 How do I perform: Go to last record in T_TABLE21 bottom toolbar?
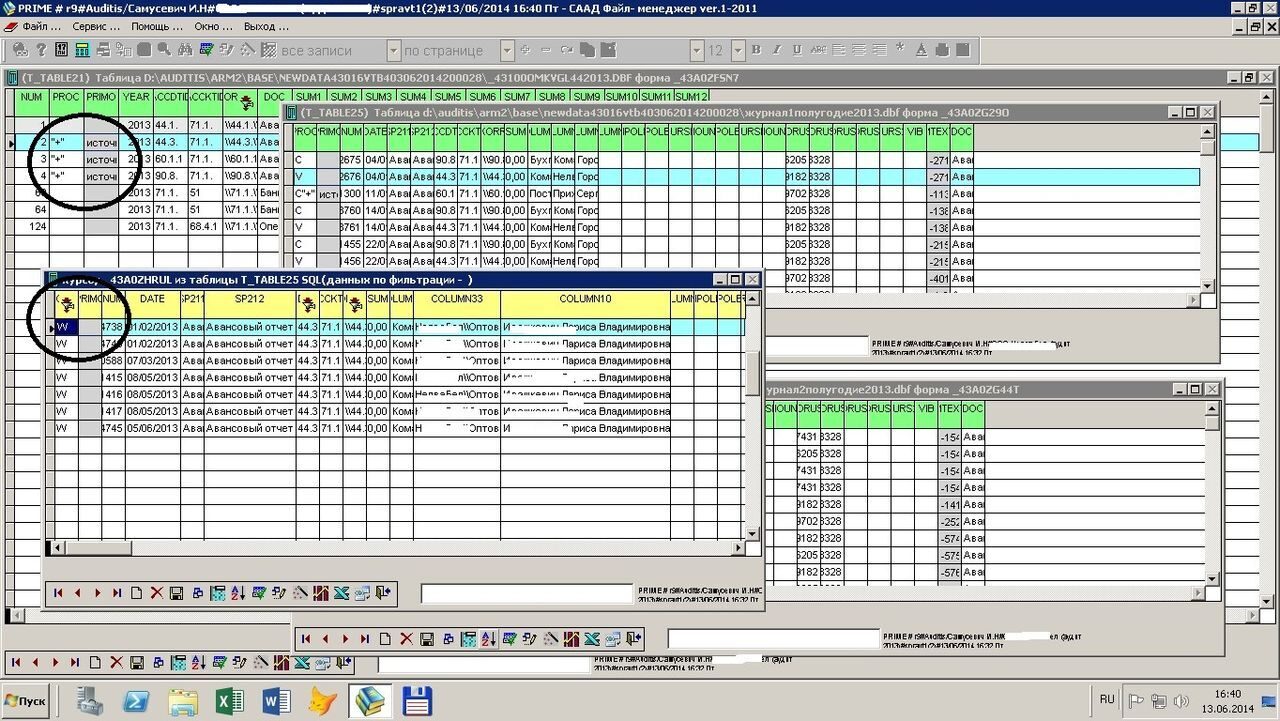pyautogui.click(x=75, y=662)
